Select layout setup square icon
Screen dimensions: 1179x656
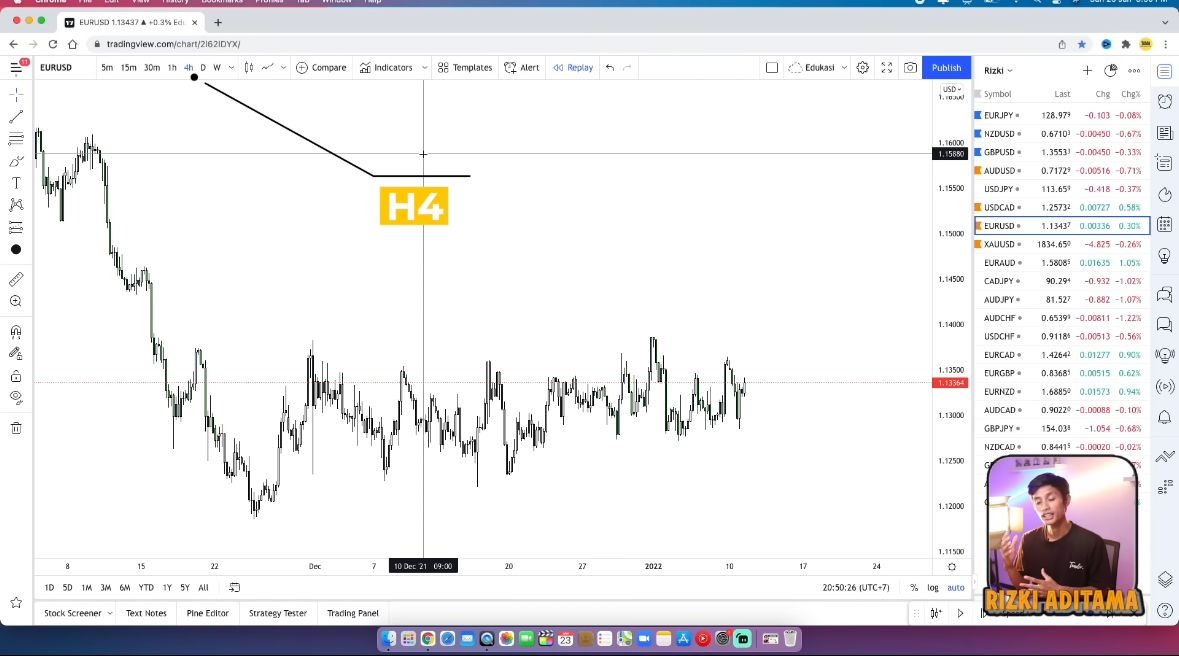click(771, 68)
